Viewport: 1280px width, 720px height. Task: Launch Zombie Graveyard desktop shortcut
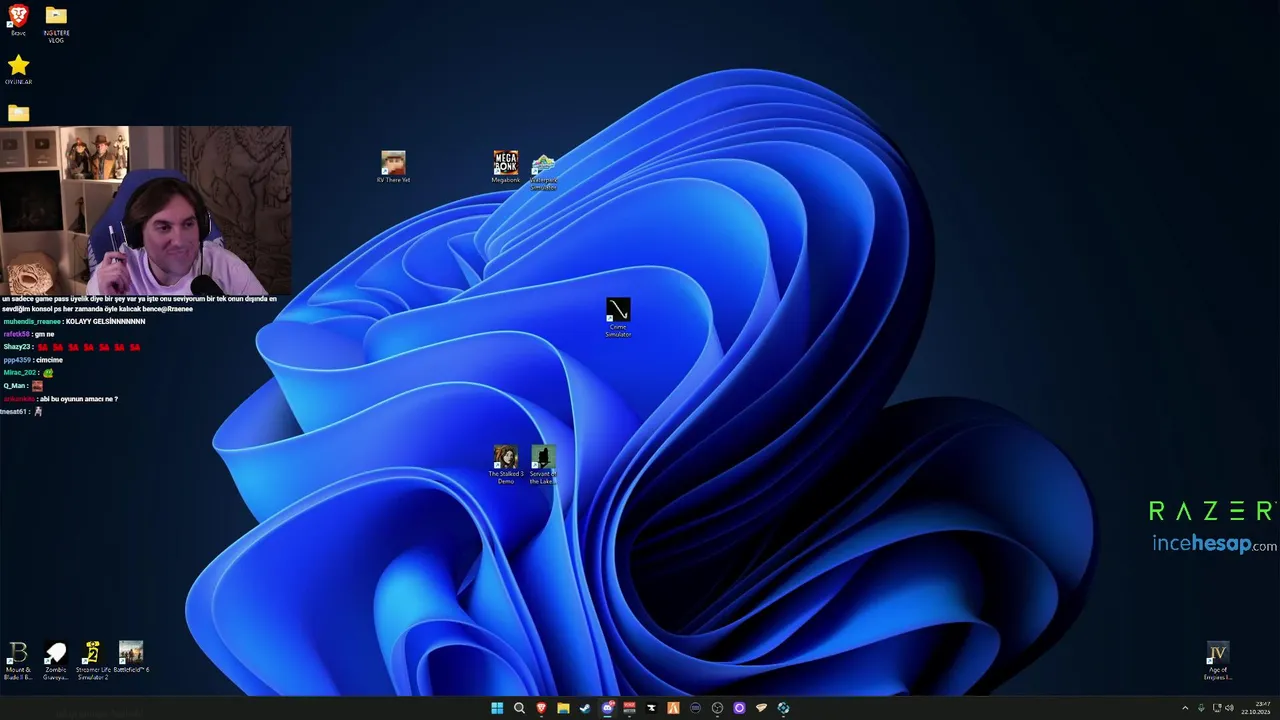[x=56, y=662]
